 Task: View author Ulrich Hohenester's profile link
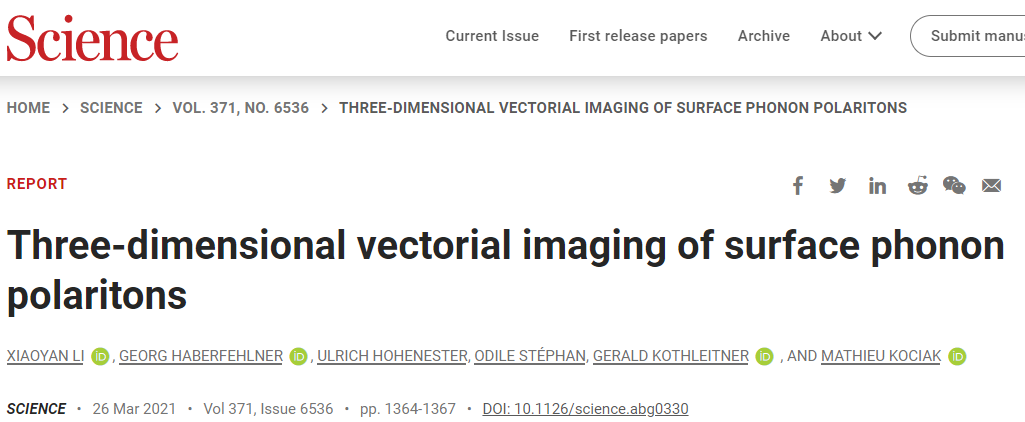click(x=393, y=357)
